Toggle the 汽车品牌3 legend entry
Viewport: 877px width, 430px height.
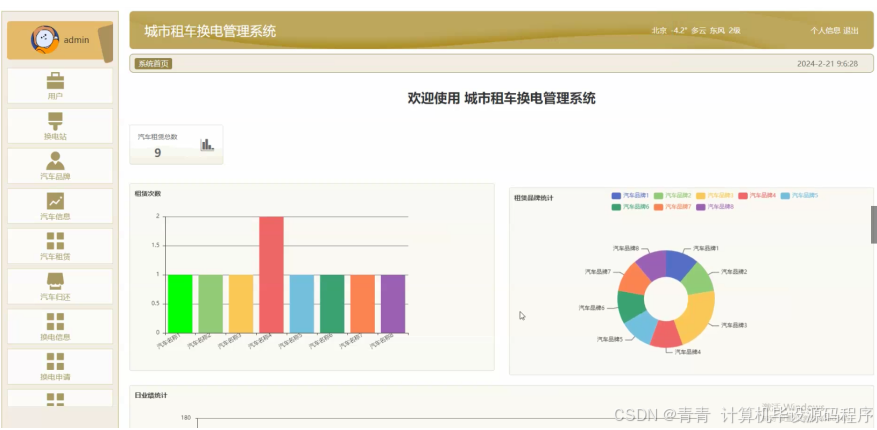[x=714, y=196]
